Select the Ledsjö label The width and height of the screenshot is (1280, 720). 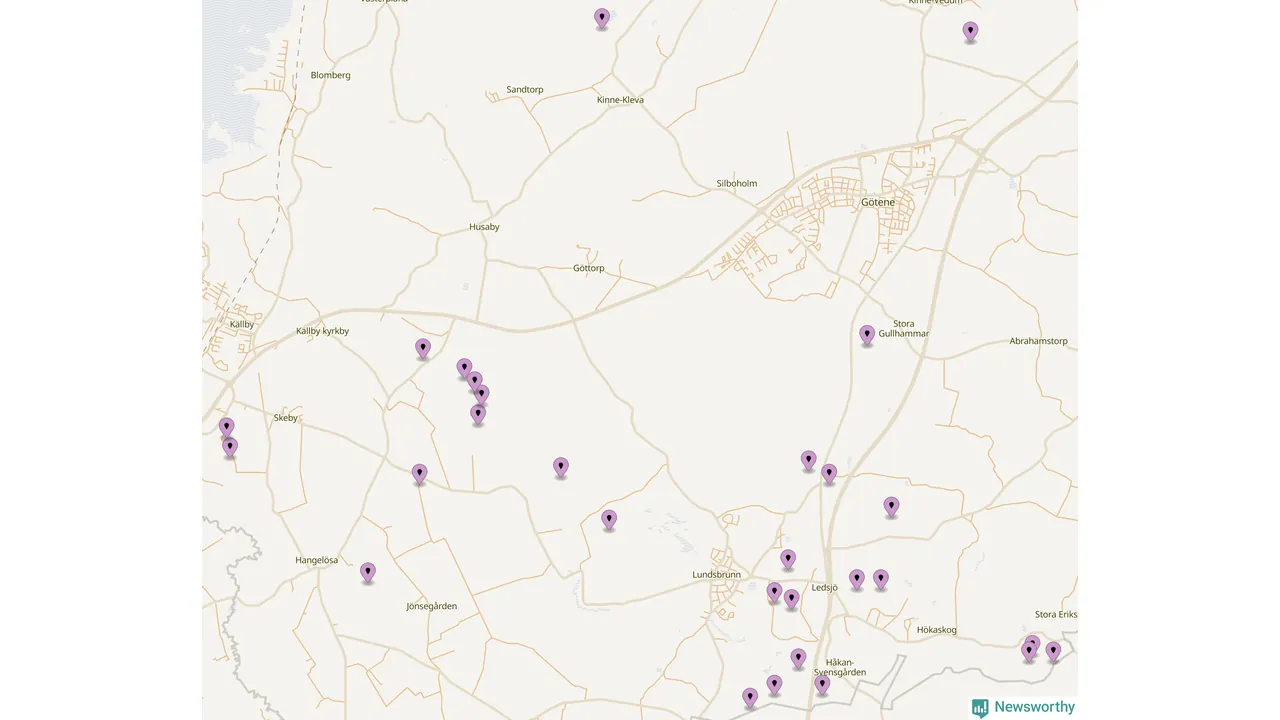(825, 587)
